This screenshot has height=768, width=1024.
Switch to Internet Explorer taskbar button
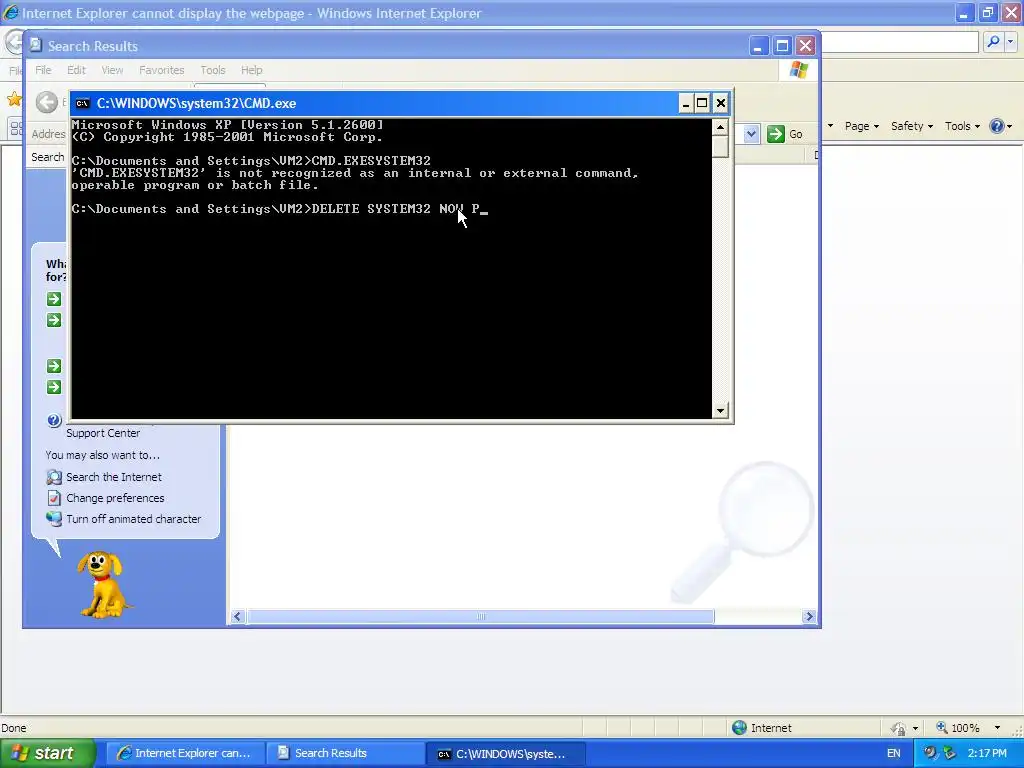(185, 753)
